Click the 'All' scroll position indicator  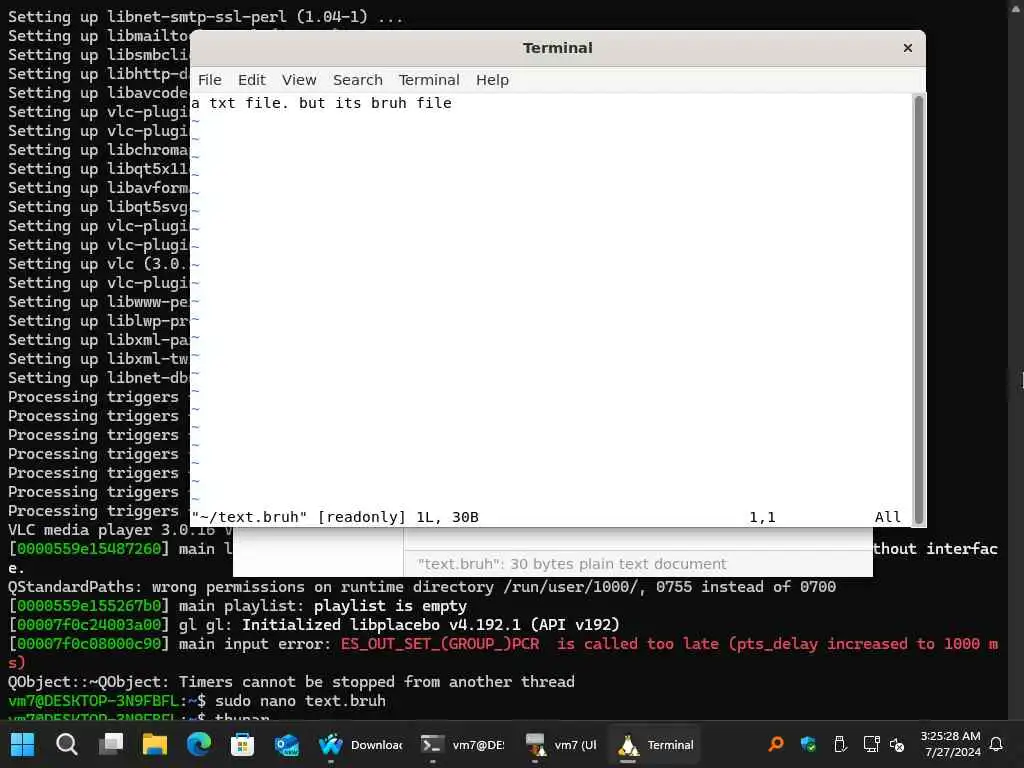pos(888,517)
